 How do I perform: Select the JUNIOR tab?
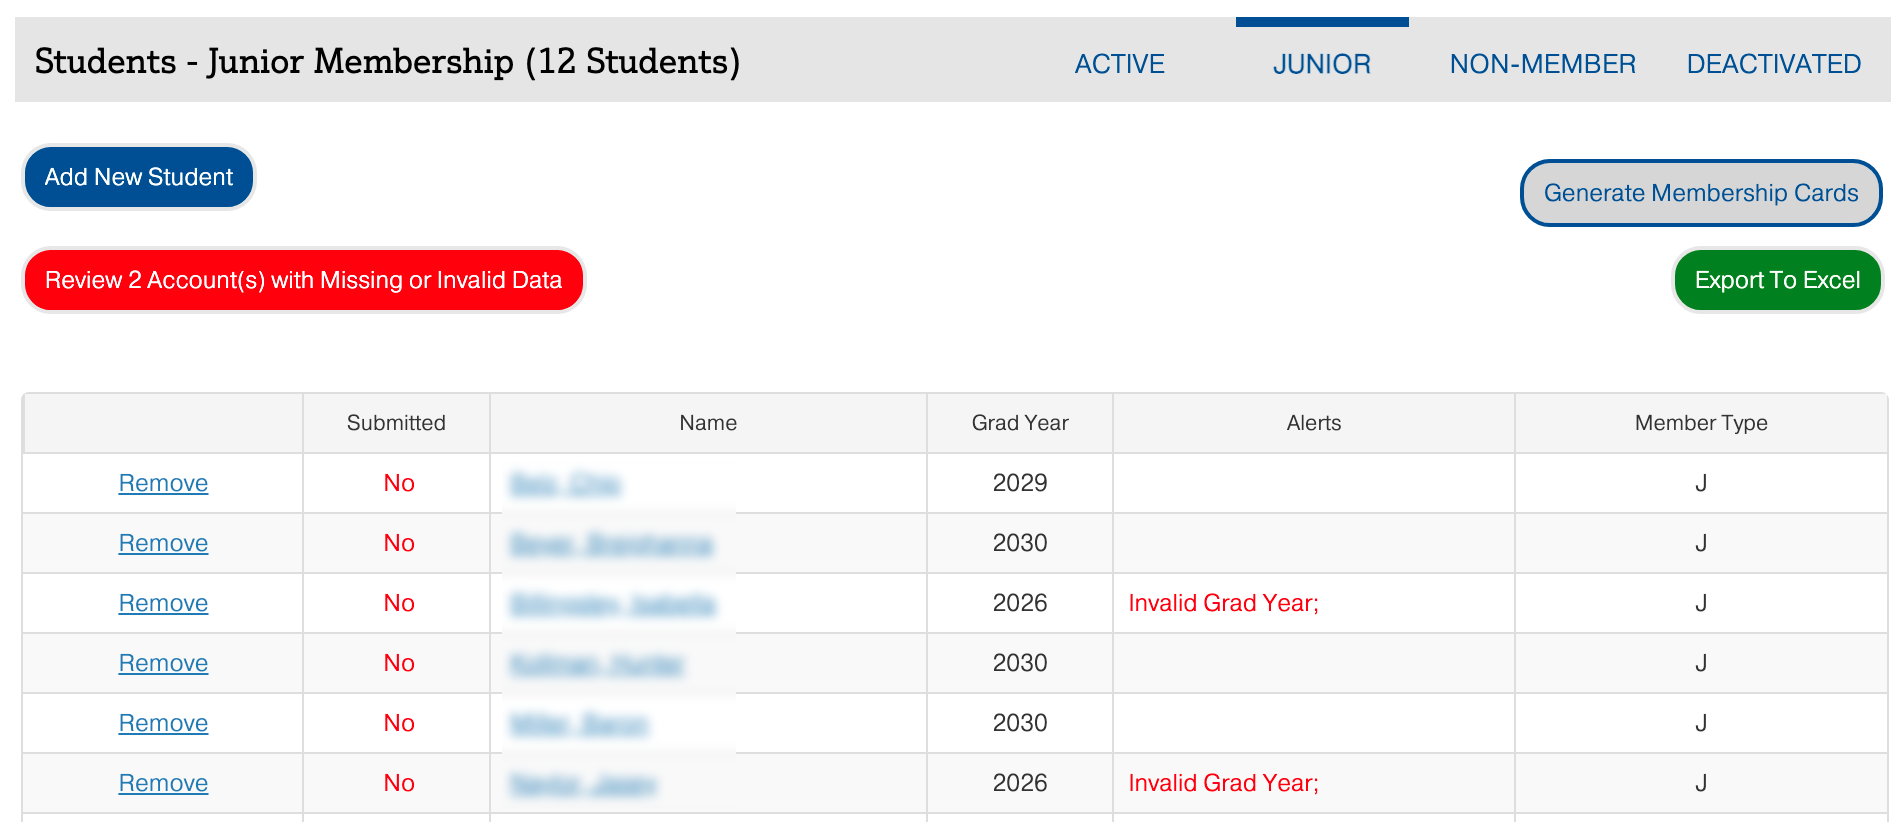1321,64
